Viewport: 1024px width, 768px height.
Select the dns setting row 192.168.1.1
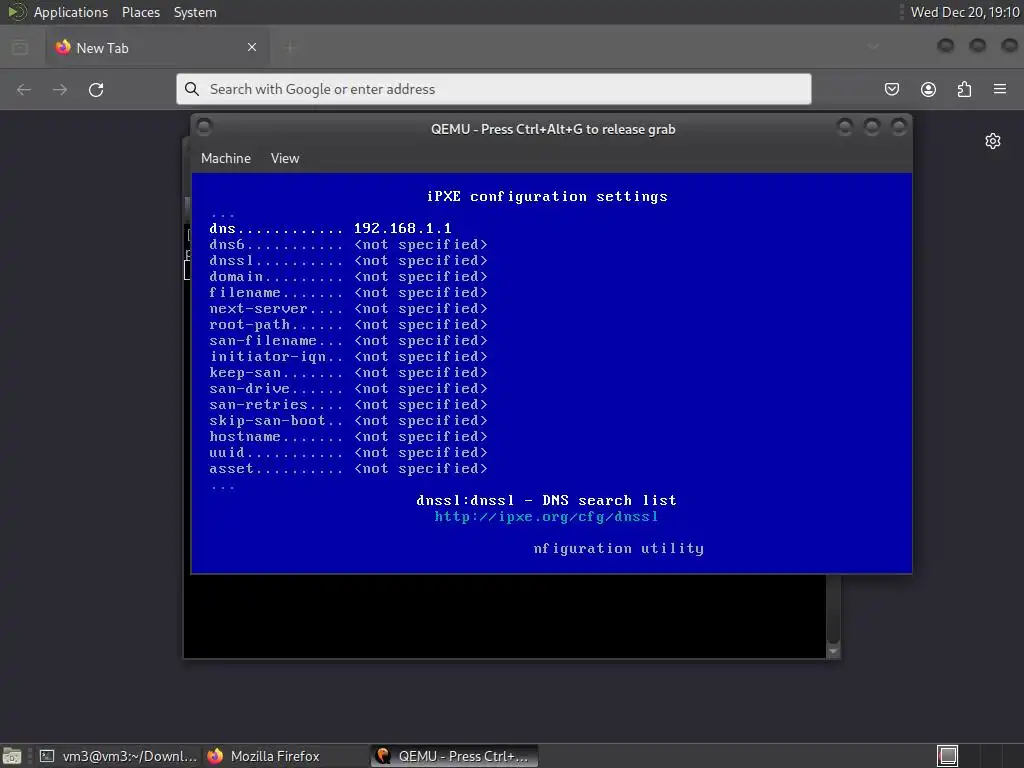[330, 228]
